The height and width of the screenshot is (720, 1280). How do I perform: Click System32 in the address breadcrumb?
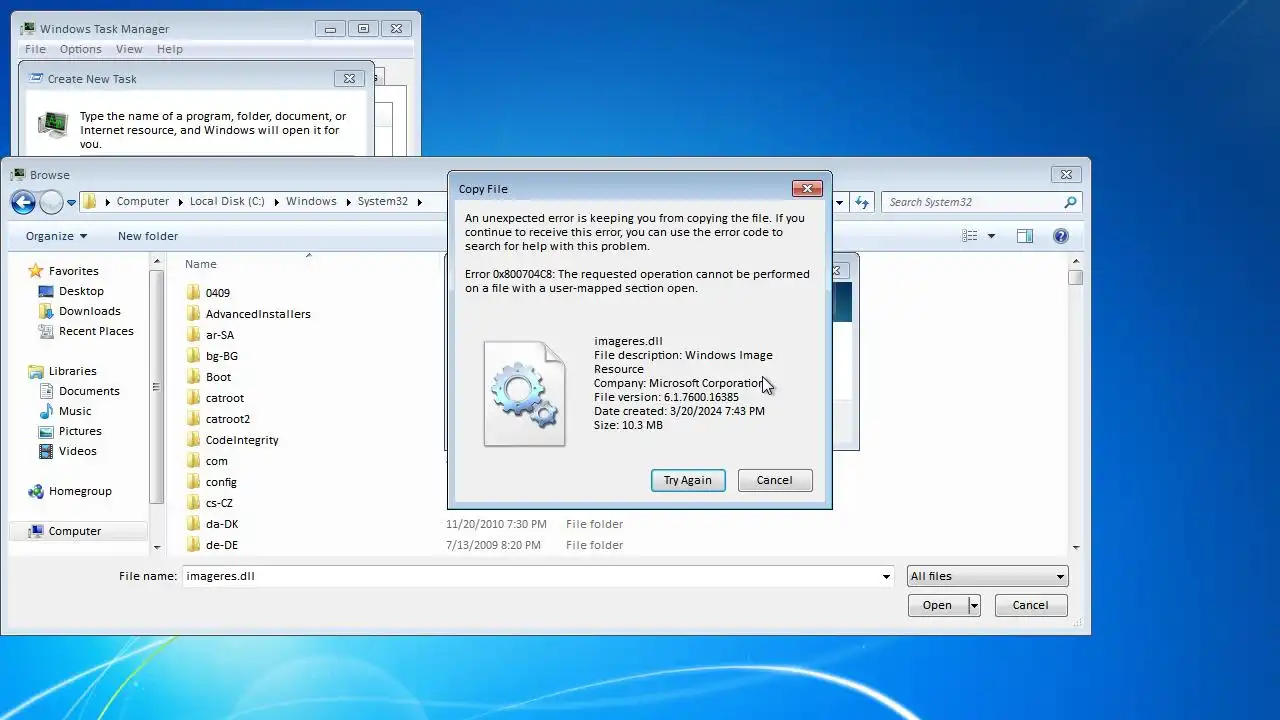383,201
